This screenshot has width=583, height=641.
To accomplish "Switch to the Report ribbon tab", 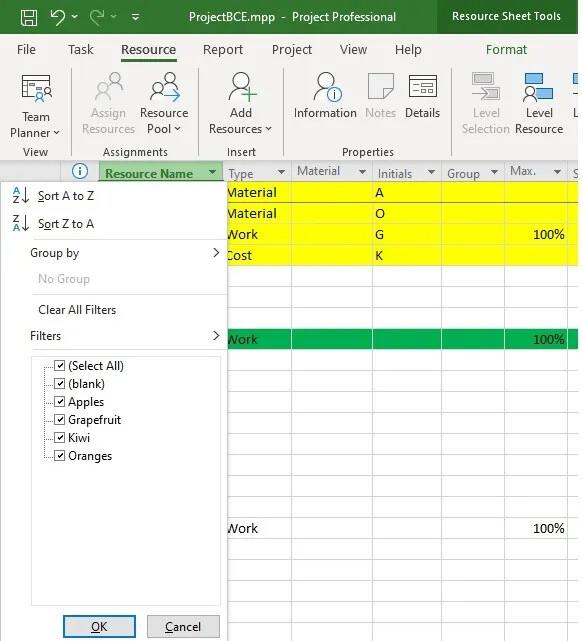I will pyautogui.click(x=223, y=50).
